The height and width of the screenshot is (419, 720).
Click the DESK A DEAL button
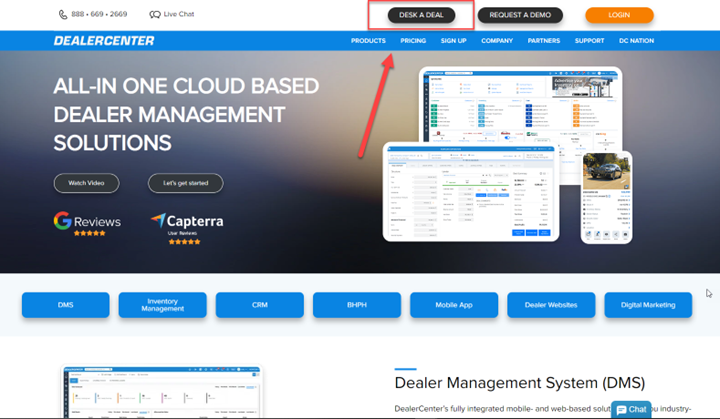coord(421,15)
